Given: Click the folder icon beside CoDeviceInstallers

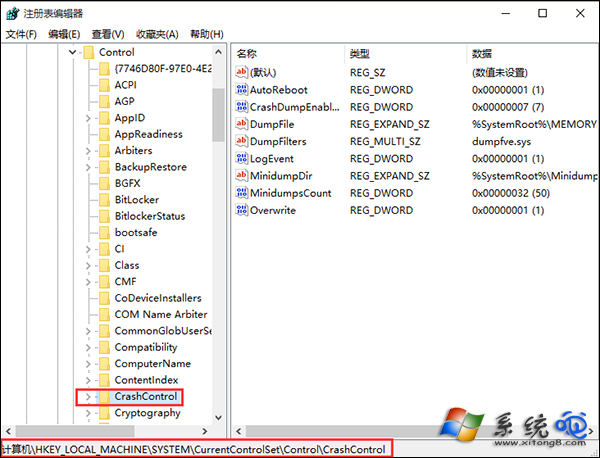Looking at the screenshot, I should pyautogui.click(x=104, y=298).
